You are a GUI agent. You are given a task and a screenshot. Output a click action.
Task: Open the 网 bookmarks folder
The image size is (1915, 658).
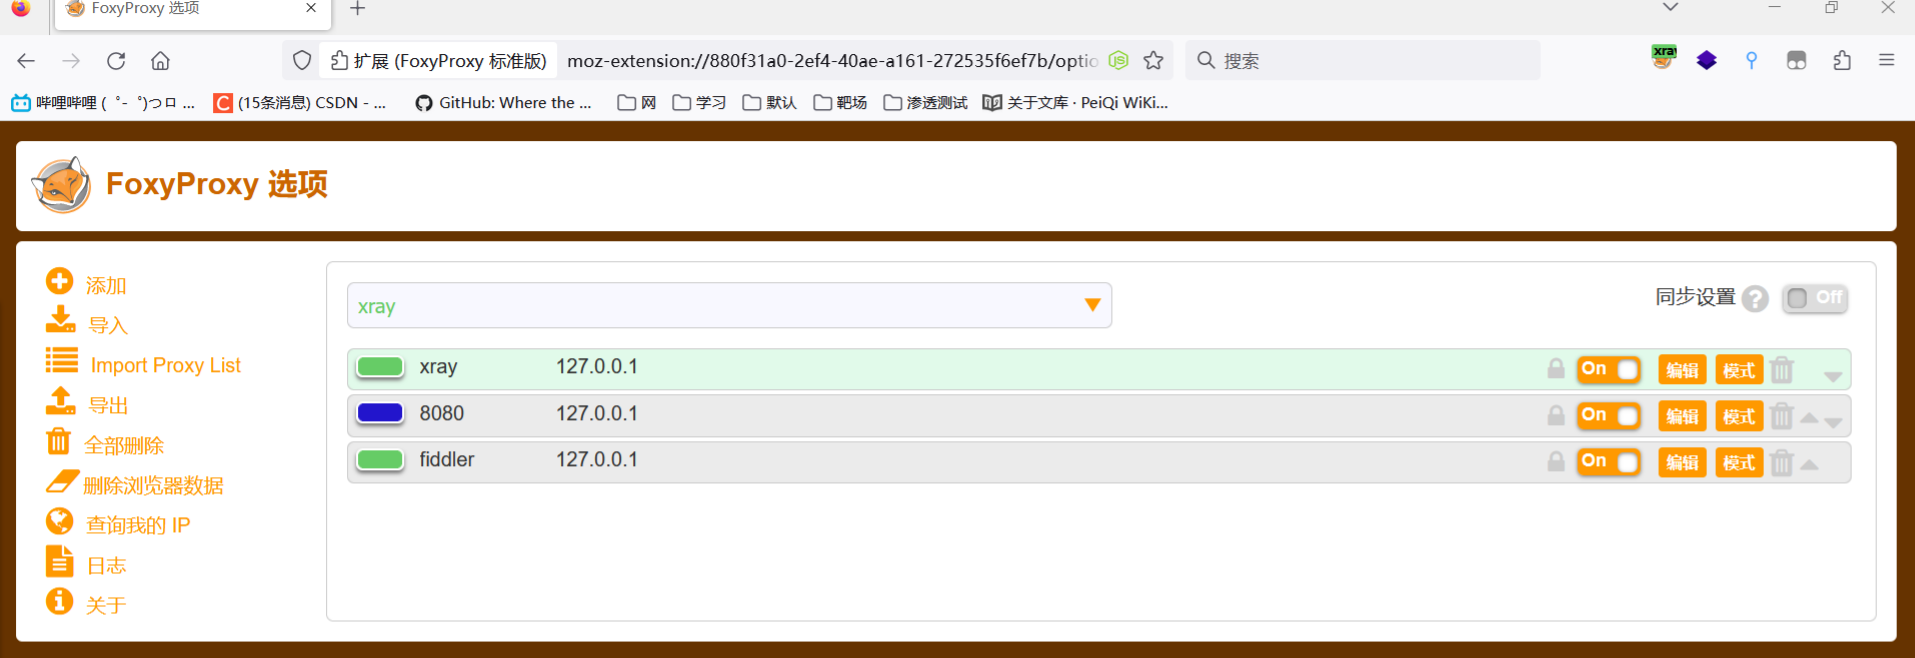coord(636,102)
